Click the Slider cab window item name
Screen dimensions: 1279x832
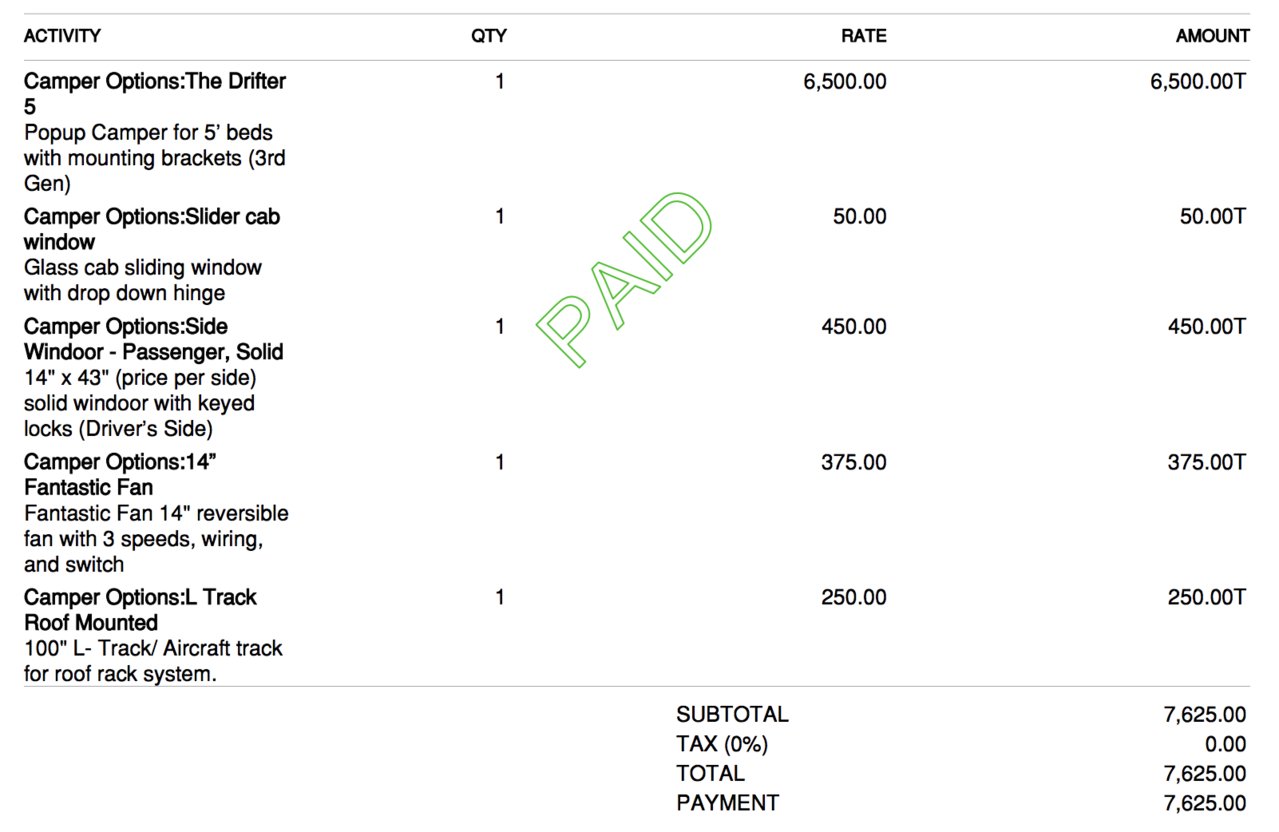[x=152, y=229]
